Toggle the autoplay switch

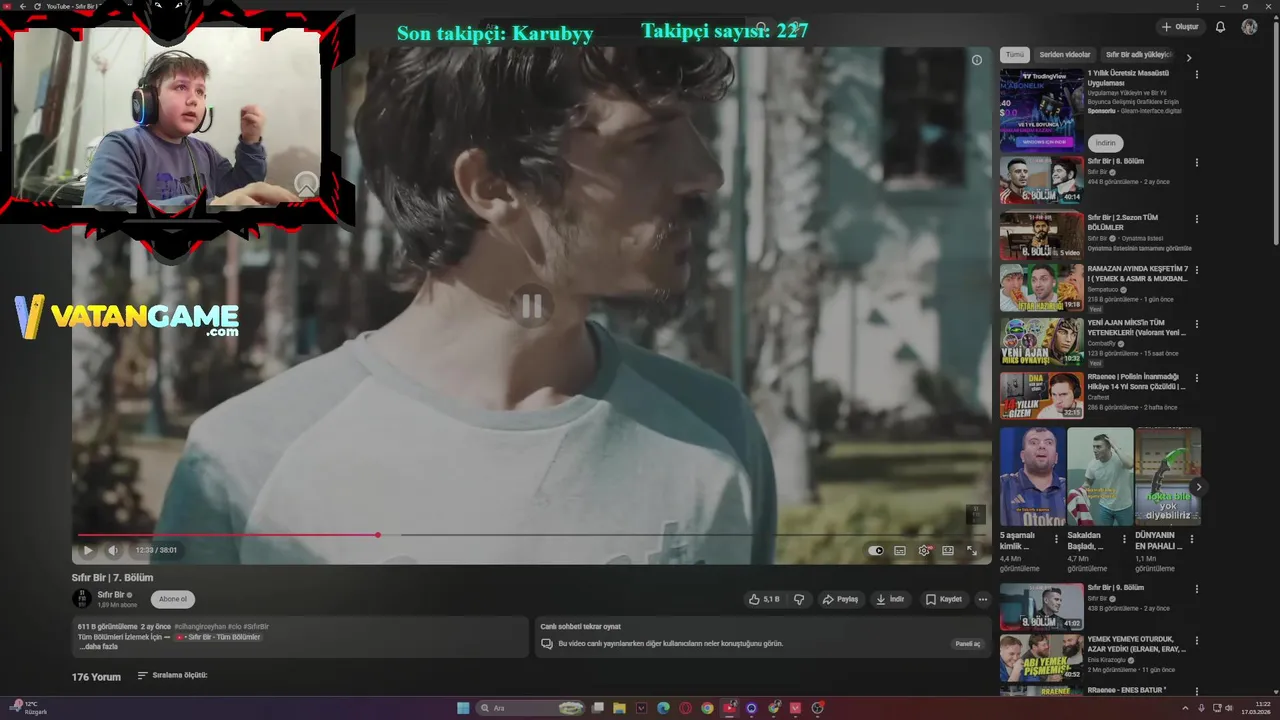point(876,550)
